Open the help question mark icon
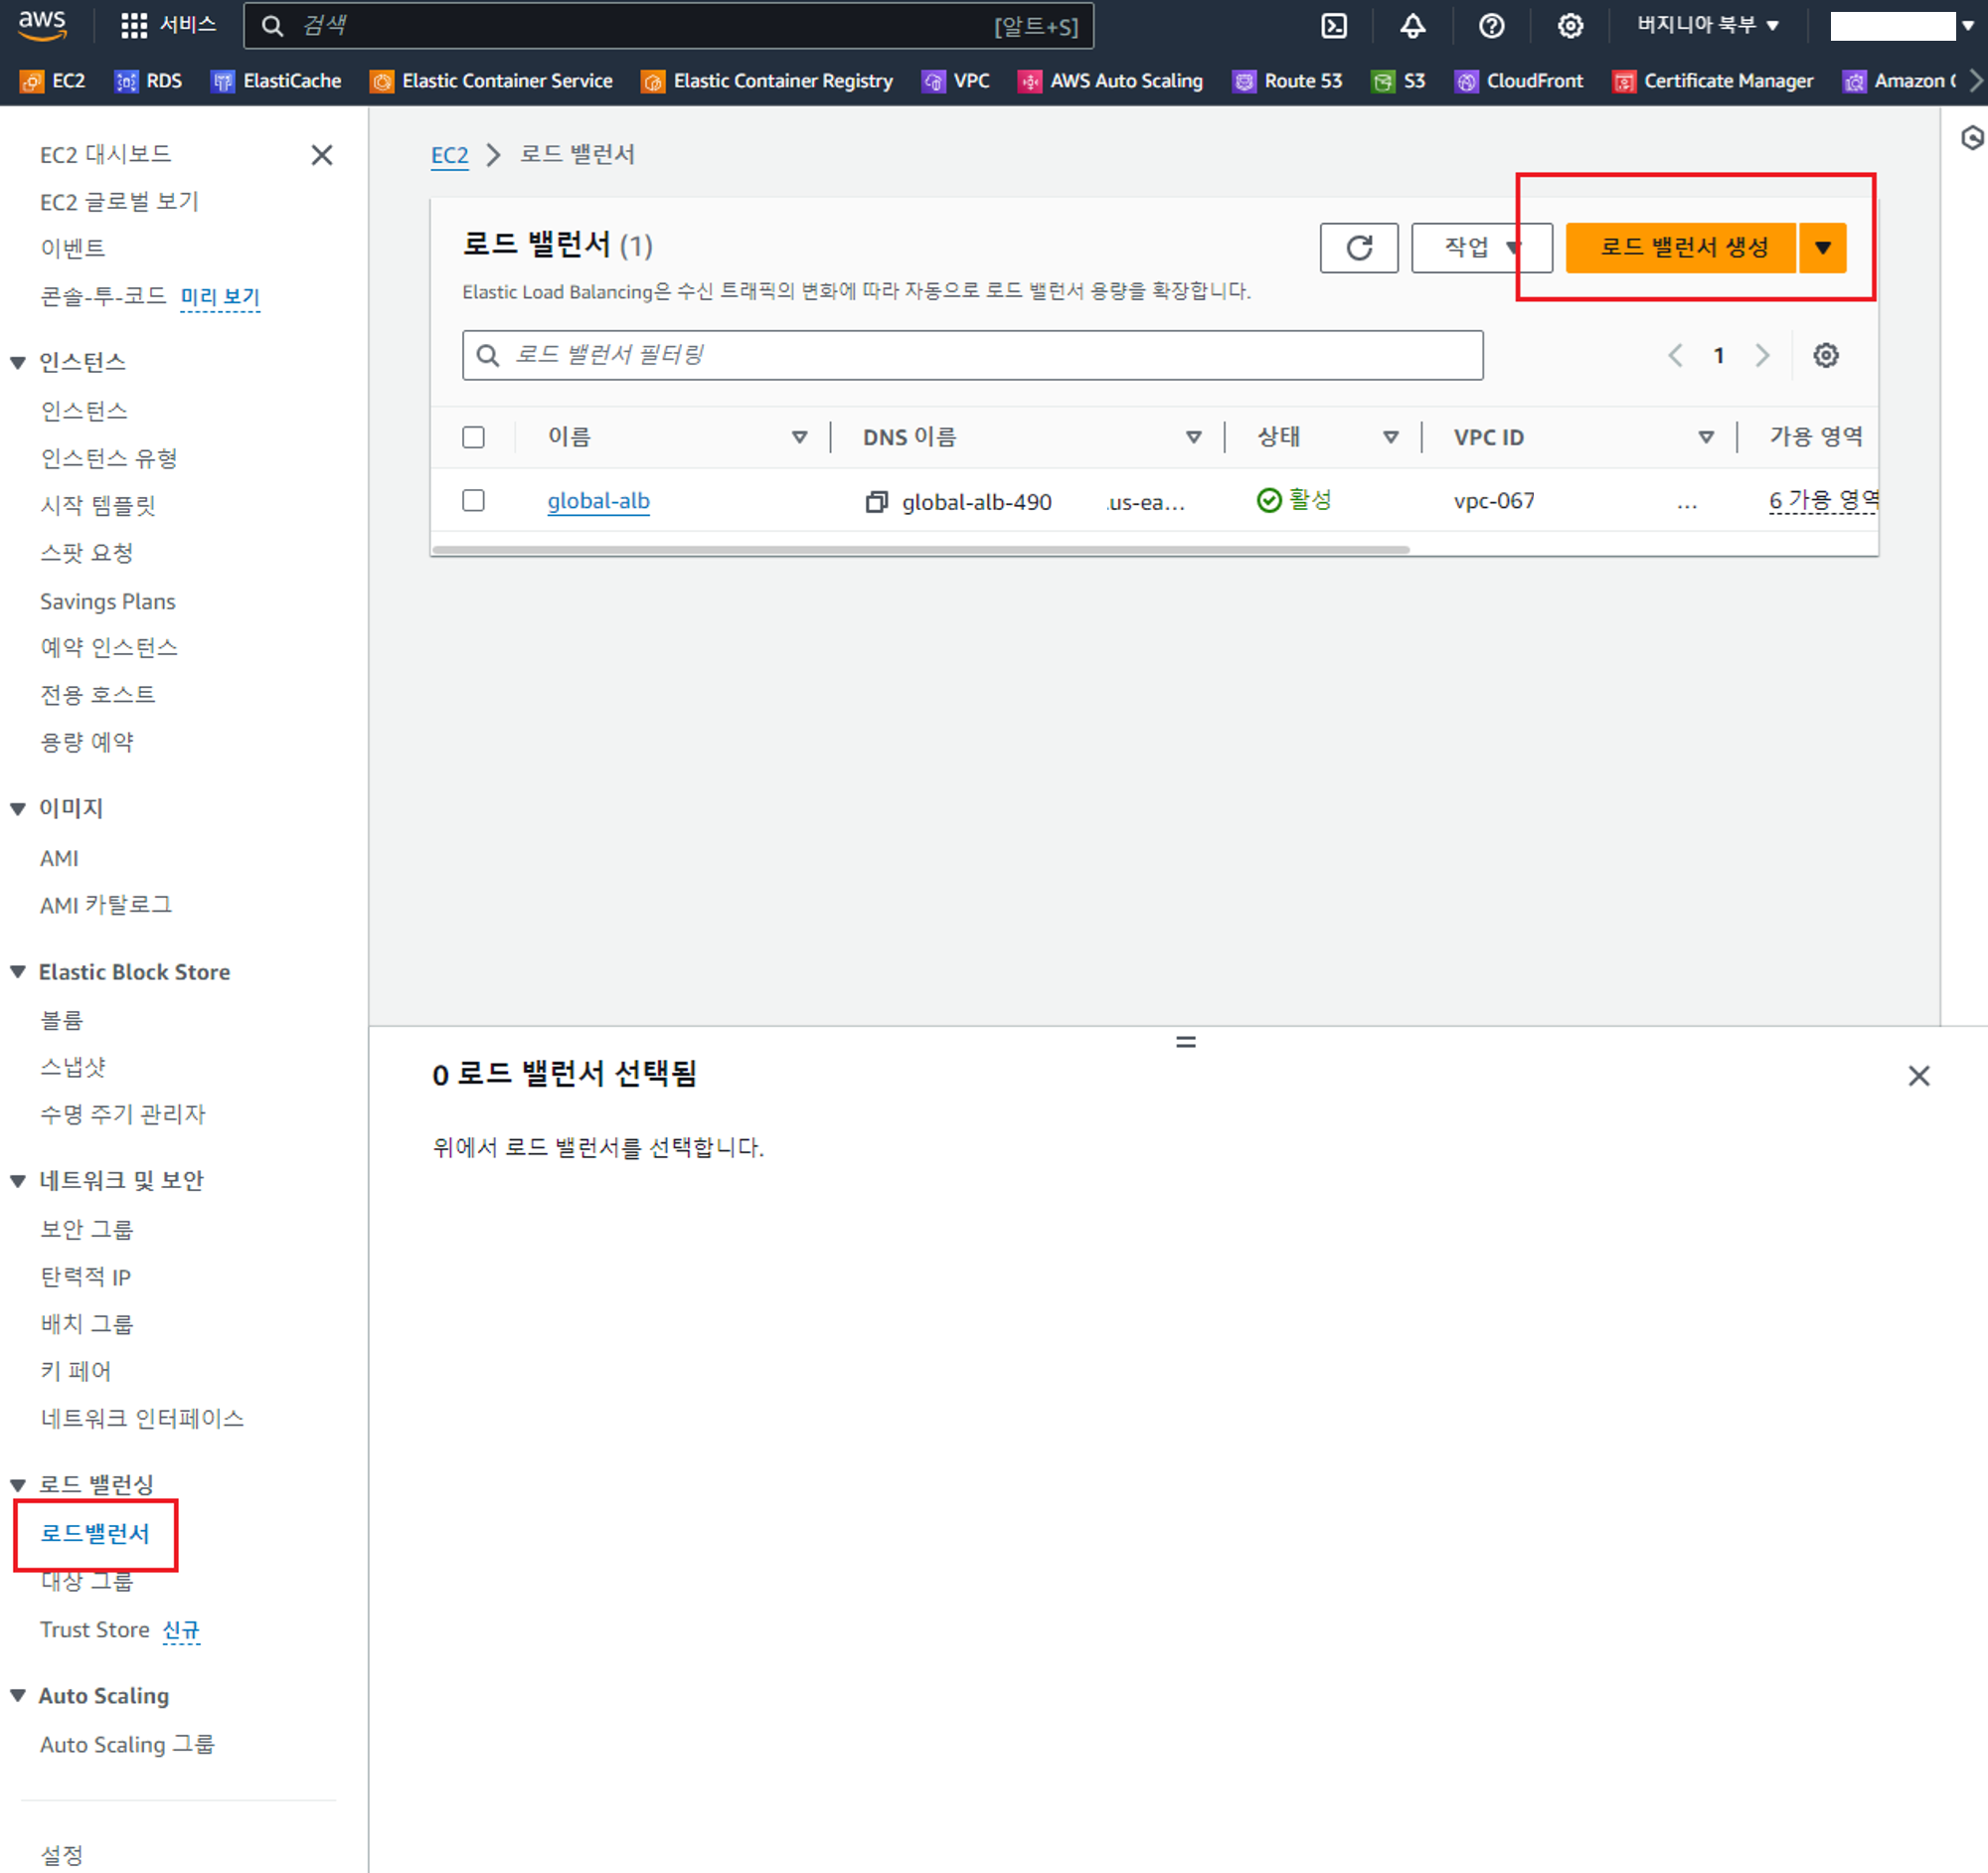The height and width of the screenshot is (1873, 1988). point(1491,26)
